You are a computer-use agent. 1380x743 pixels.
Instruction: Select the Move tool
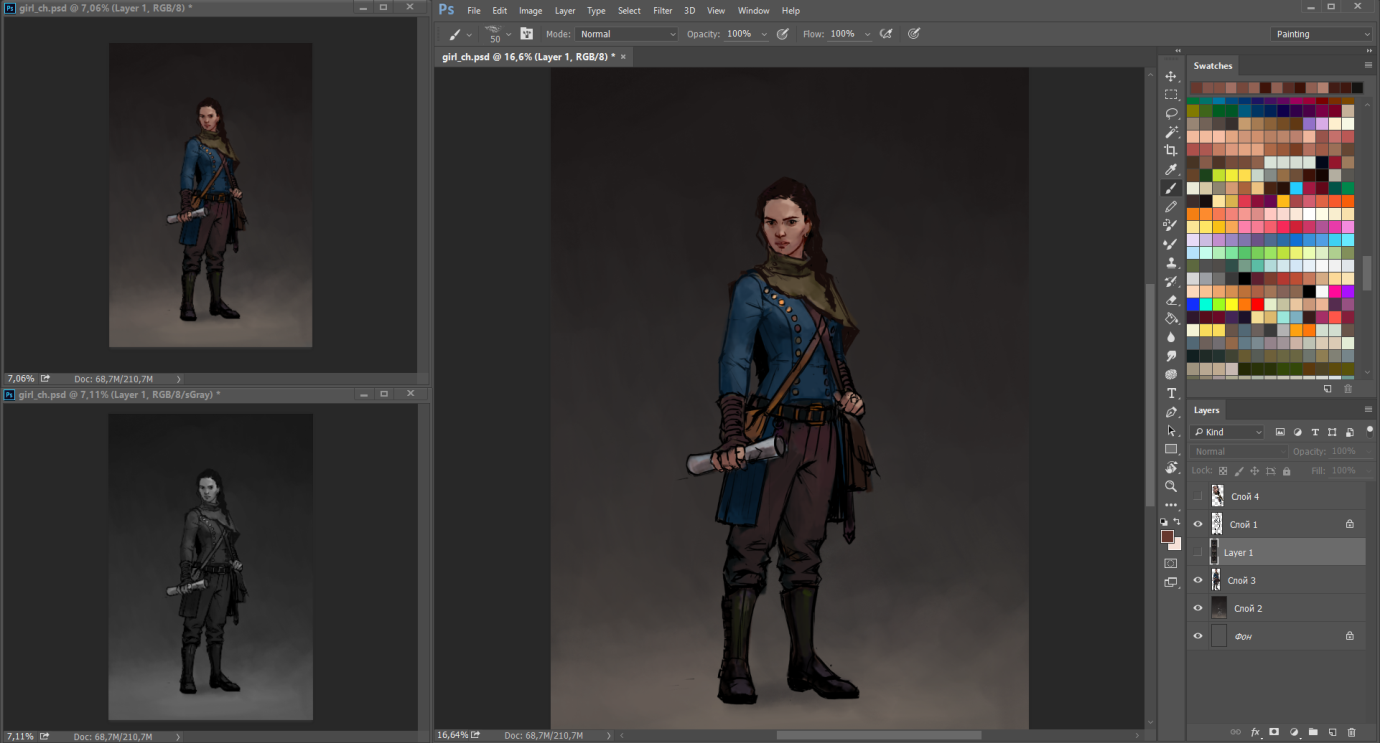pyautogui.click(x=1171, y=76)
